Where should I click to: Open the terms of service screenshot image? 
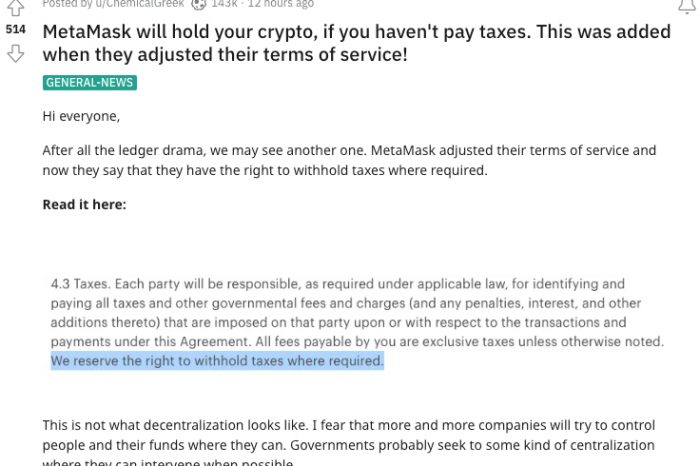coord(357,322)
